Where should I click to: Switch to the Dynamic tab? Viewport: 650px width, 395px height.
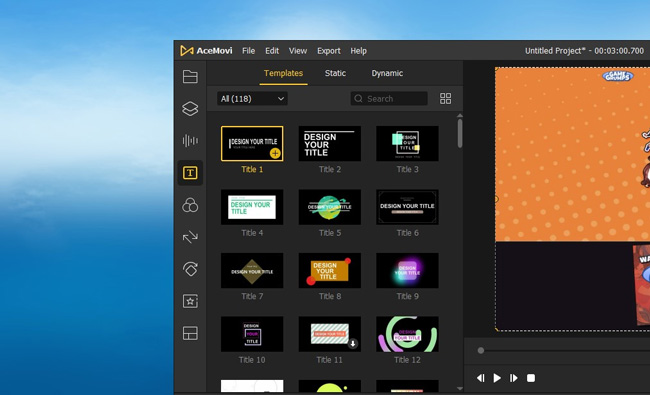(387, 73)
